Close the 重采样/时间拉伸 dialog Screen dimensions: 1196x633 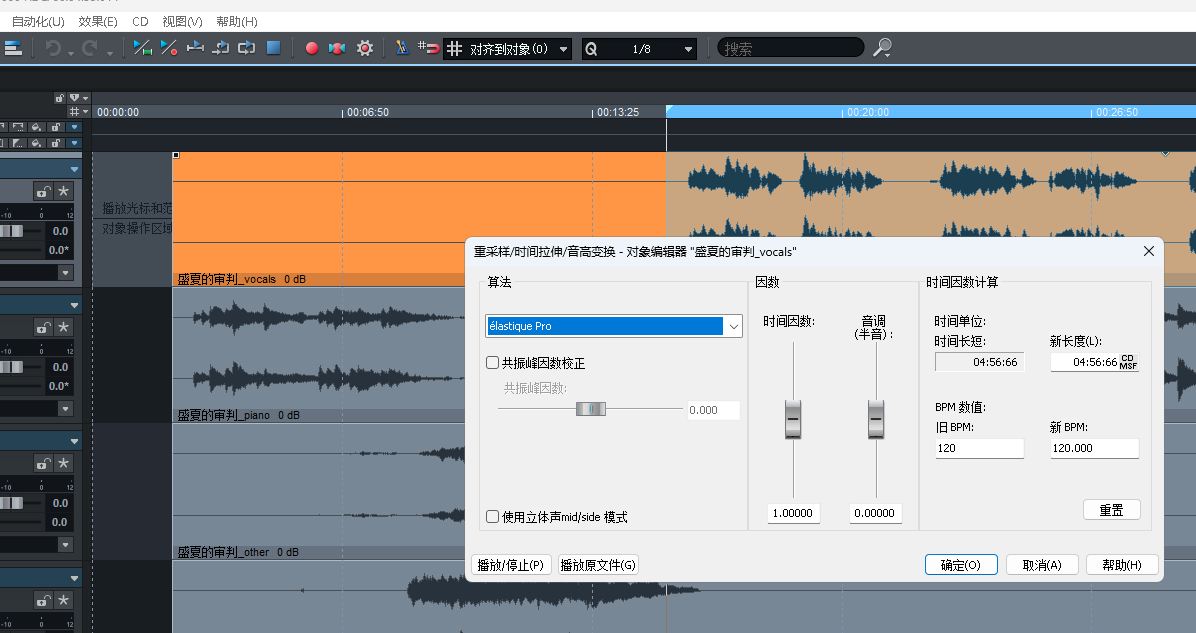pyautogui.click(x=1149, y=251)
